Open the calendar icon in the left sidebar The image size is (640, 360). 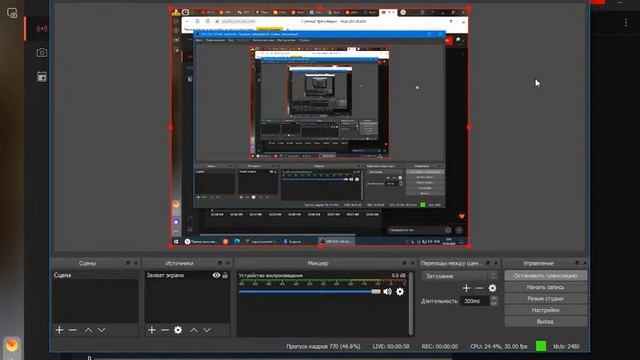coord(42,77)
